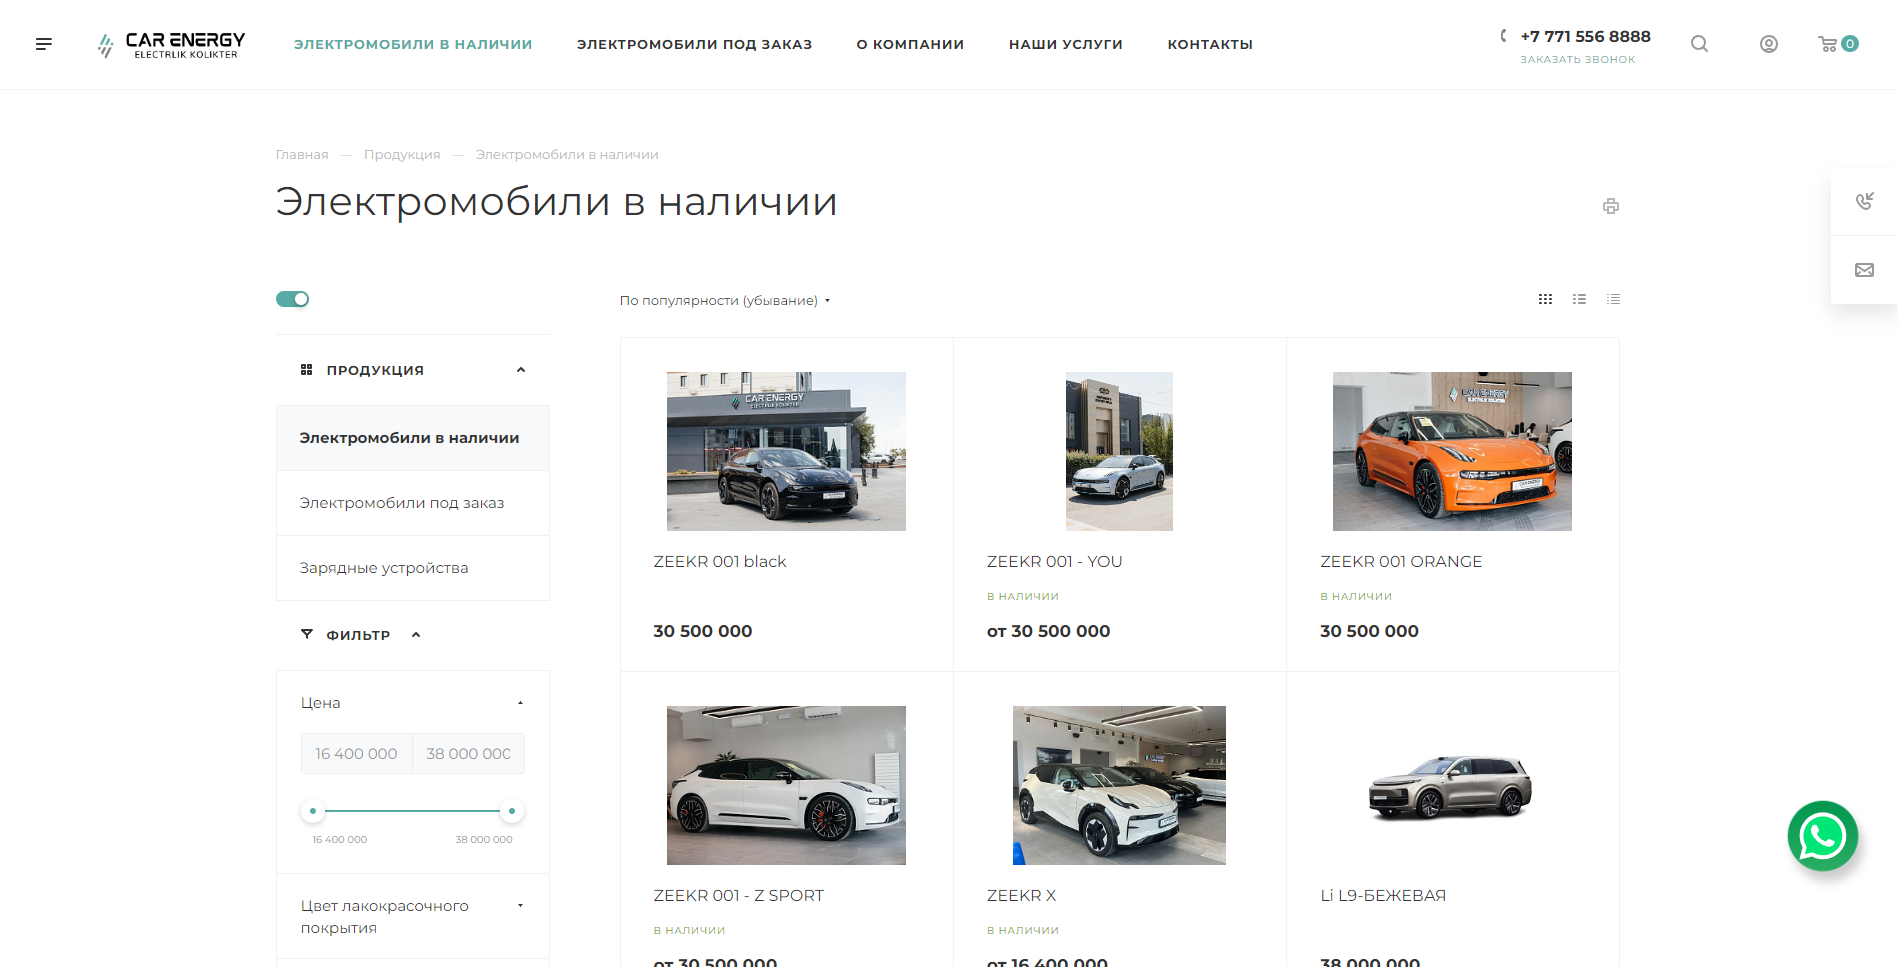Expand Цвет лакокрасочного покрытия filter
This screenshot has width=1898, height=967.
[520, 906]
